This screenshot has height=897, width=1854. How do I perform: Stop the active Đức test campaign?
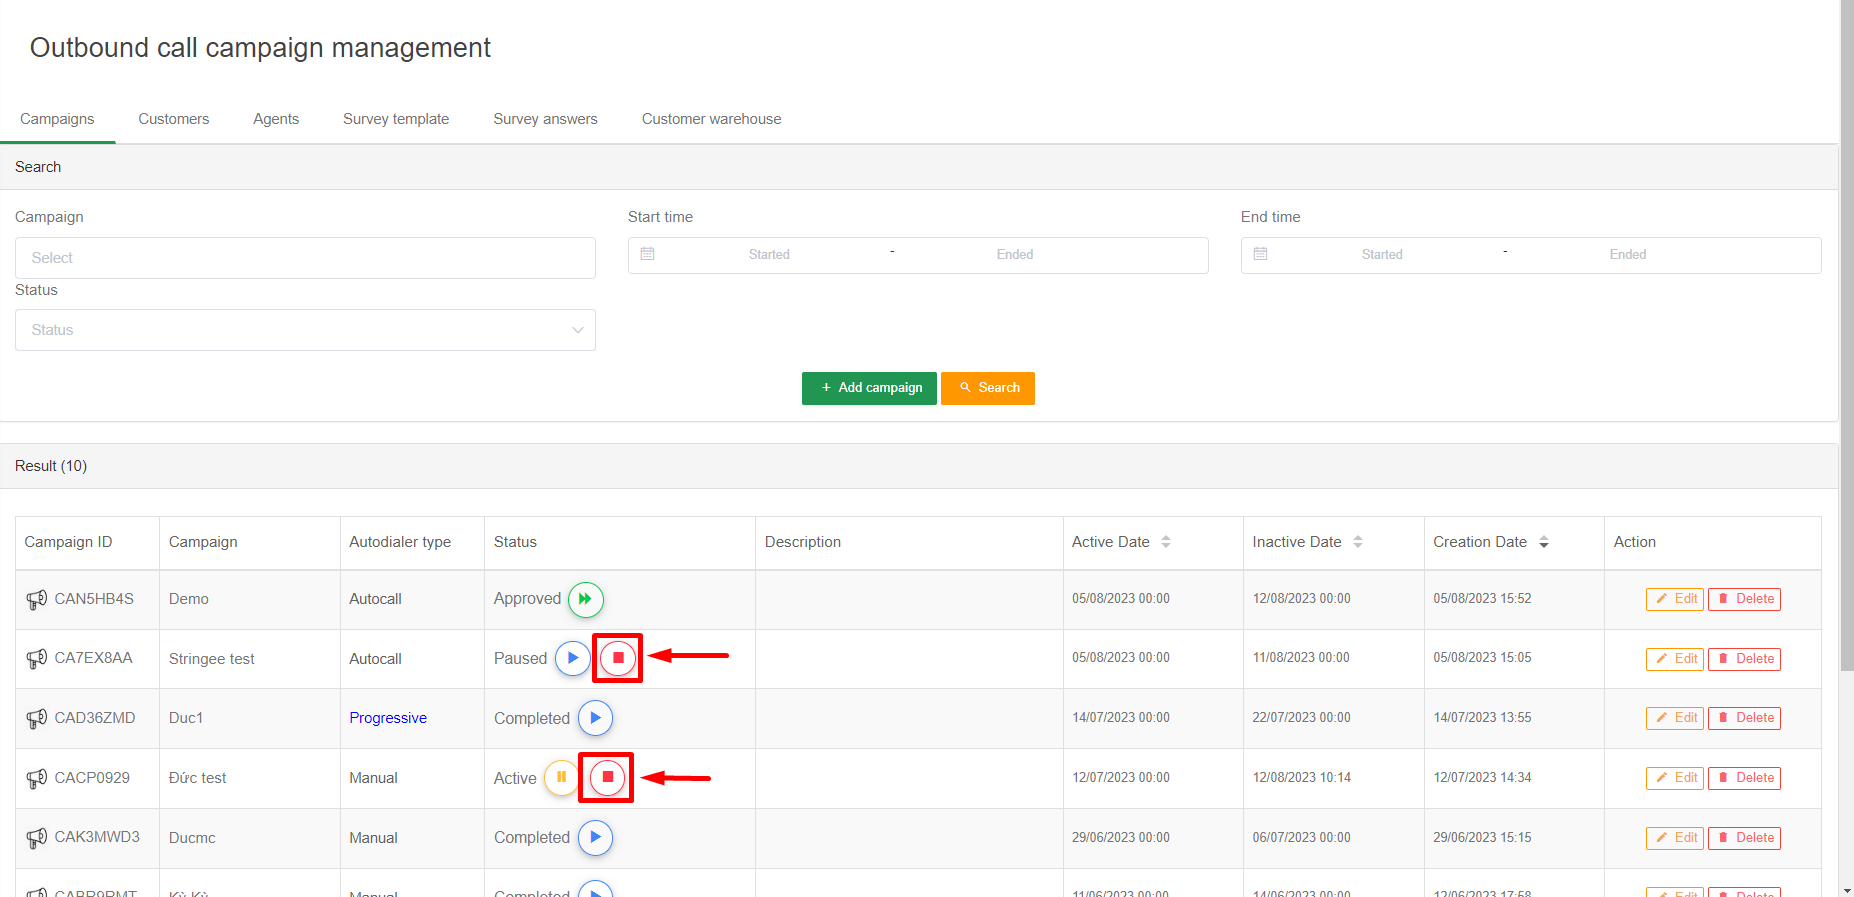point(607,778)
